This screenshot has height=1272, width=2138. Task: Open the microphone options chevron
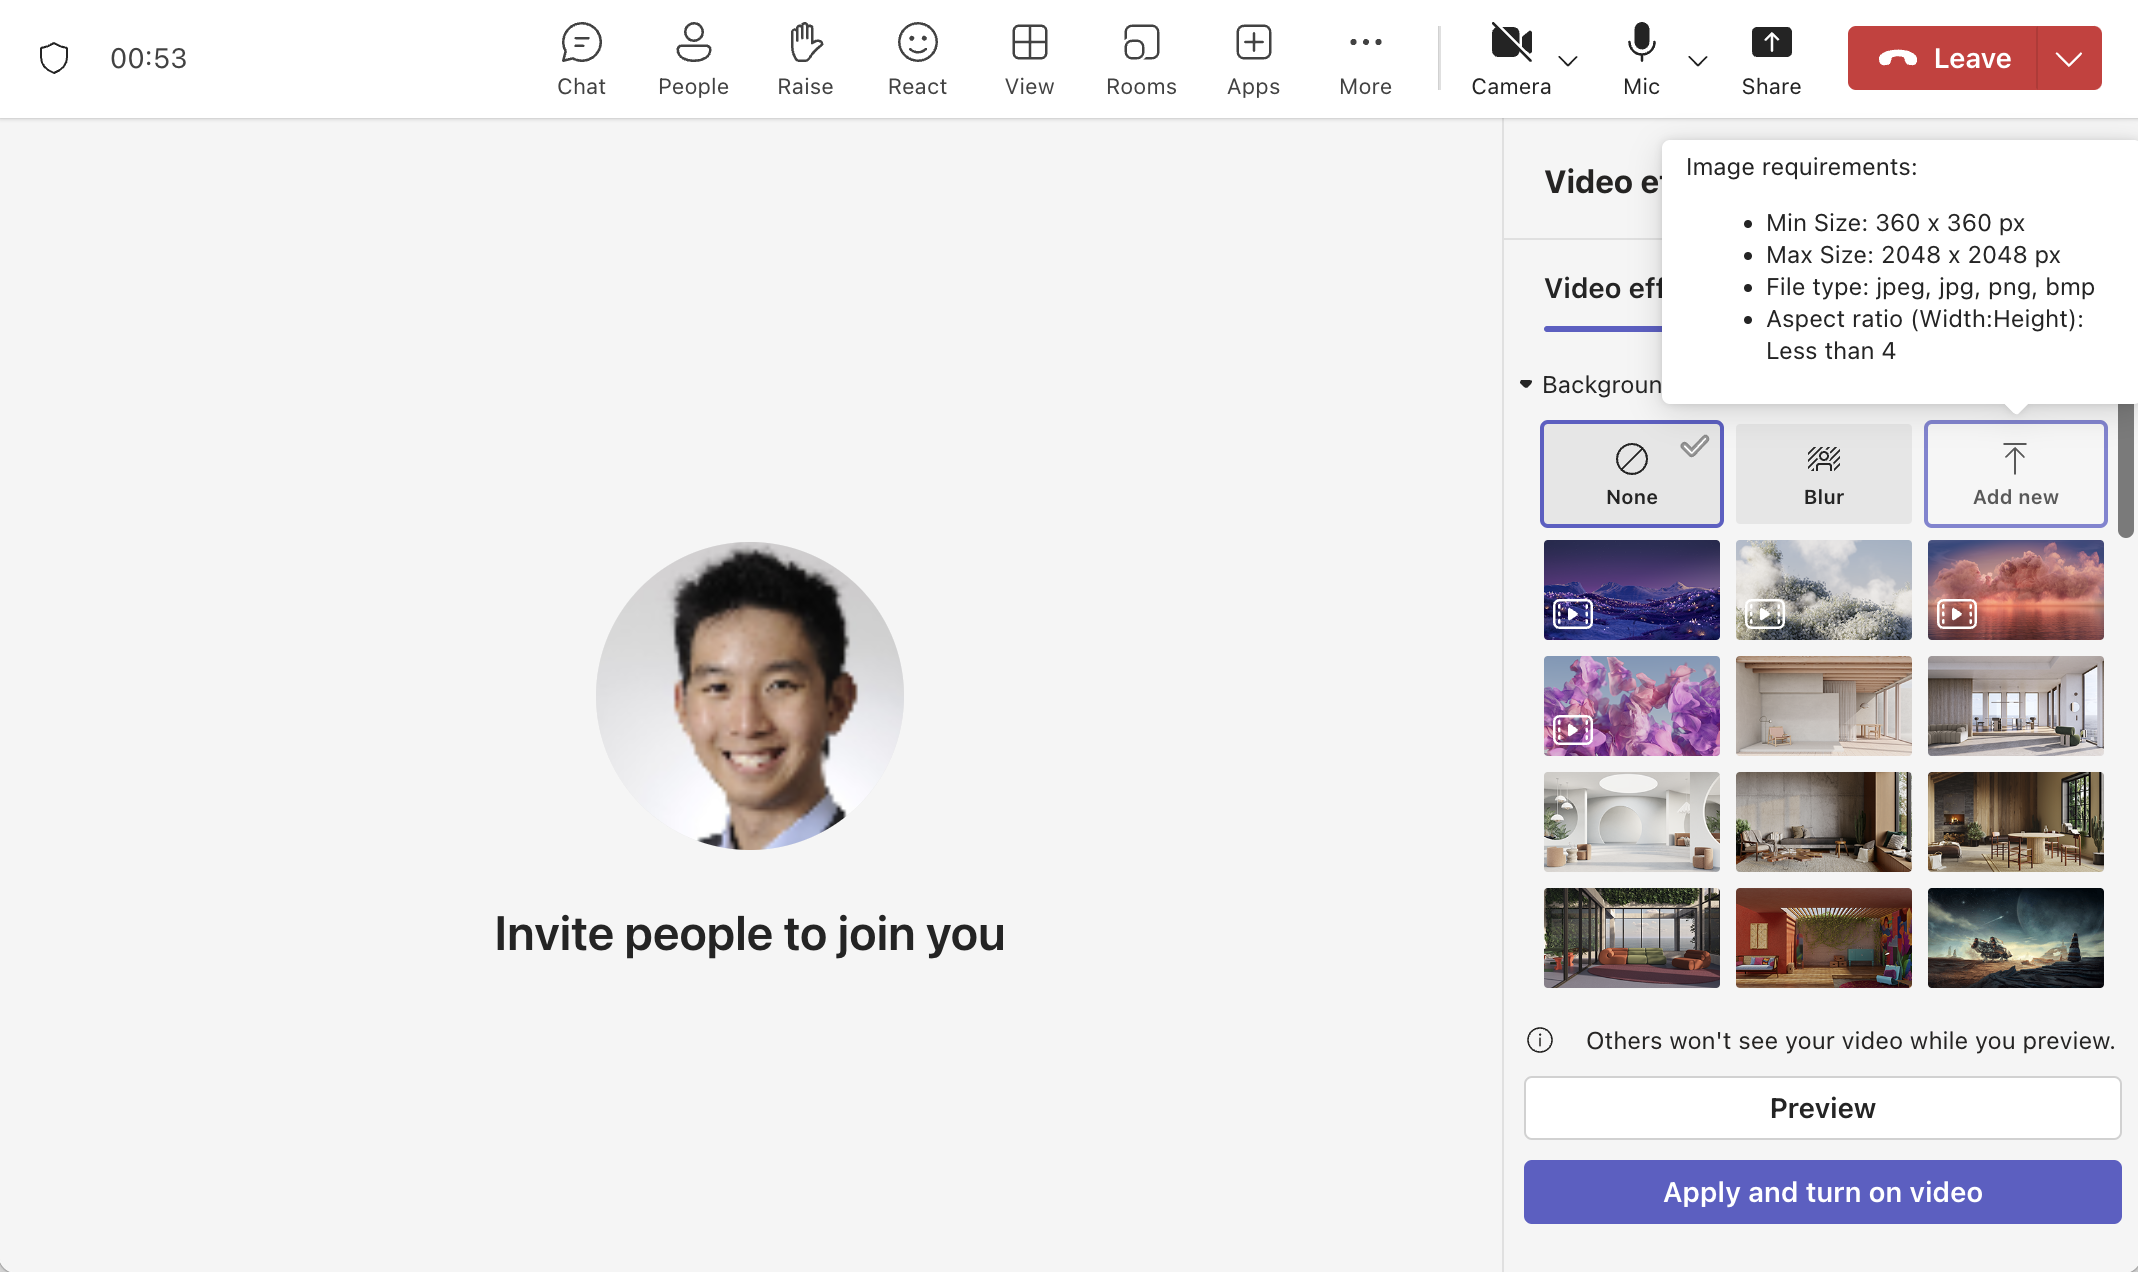pyautogui.click(x=1697, y=60)
